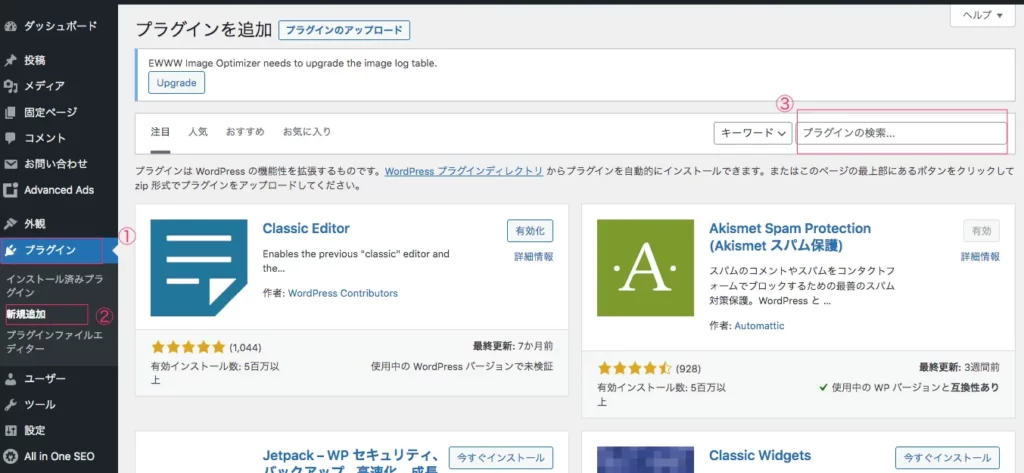
Task: Click the Dashboard gauge icon in sidebar
Action: coord(10,27)
